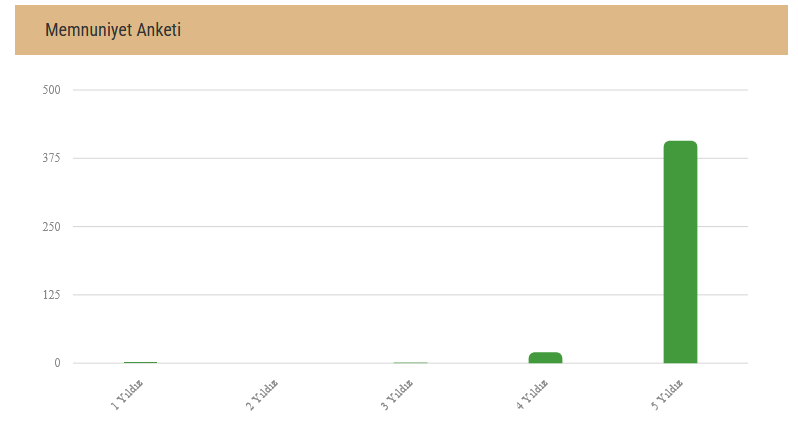Viewport: 798px width, 429px height.
Task: Select the 5 Yıldız axis label
Action: (666, 395)
